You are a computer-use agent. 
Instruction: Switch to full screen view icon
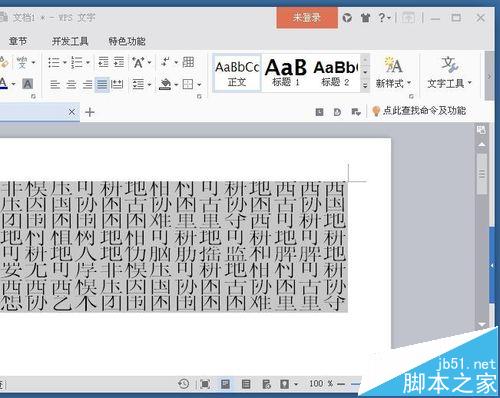[x=205, y=384]
